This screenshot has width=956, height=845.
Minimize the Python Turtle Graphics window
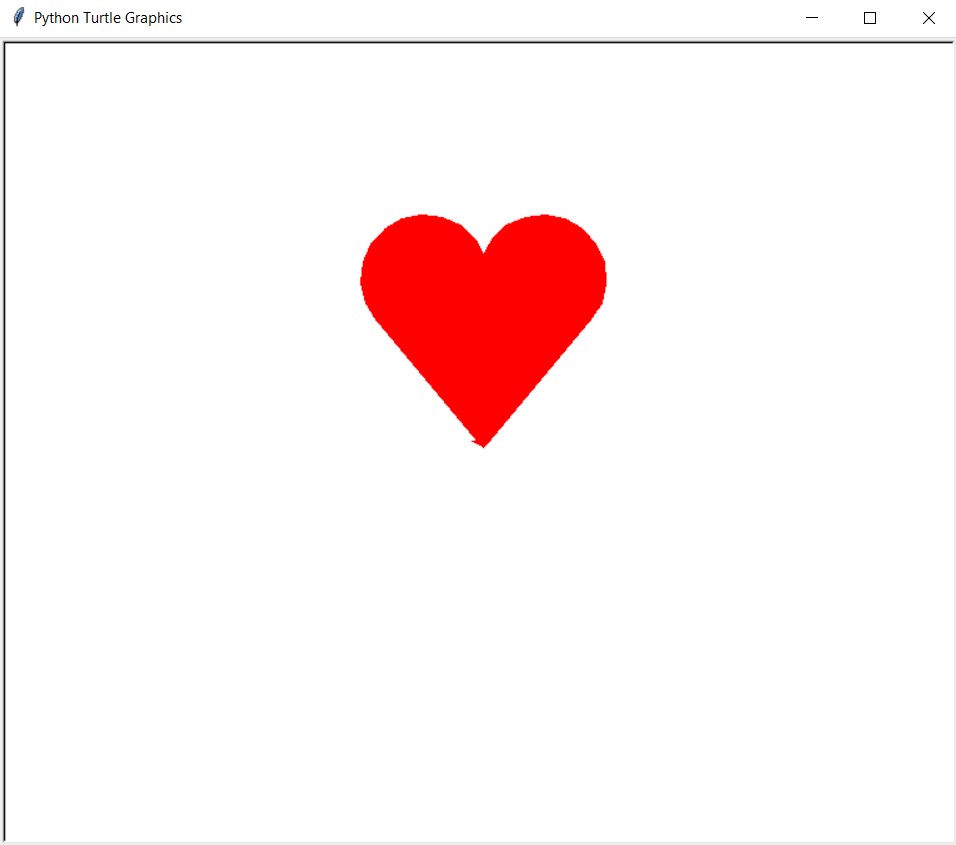click(x=812, y=18)
